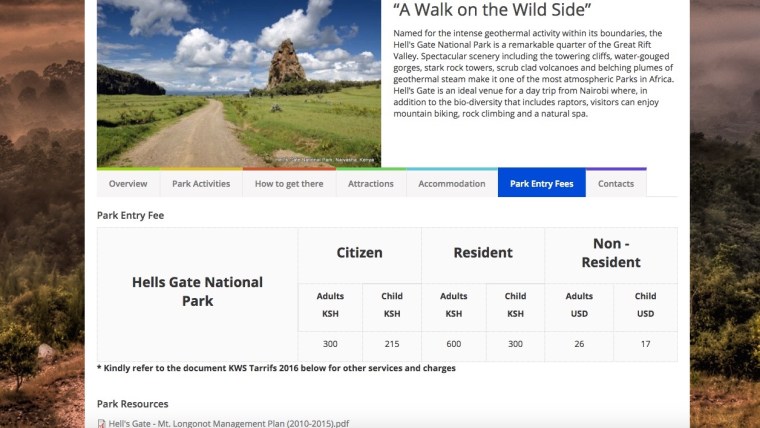Click the Non-Resident child fee value 17
Image resolution: width=760 pixels, height=428 pixels.
(645, 344)
